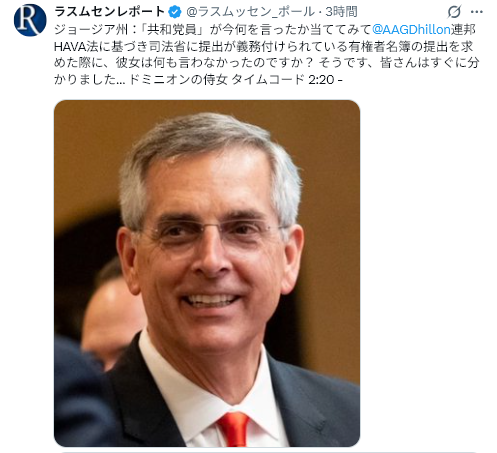
Task: Enlarge the attached photo of the smiling man
Action: [x=207, y=273]
